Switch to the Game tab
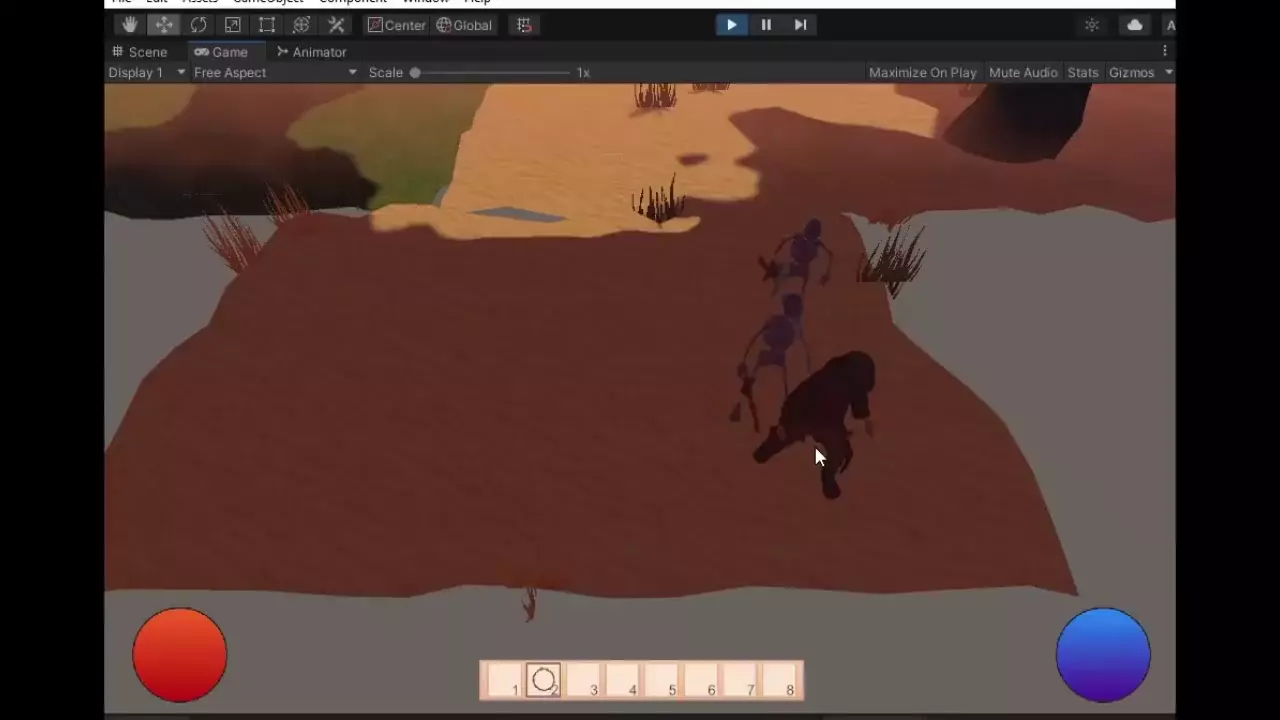The image size is (1280, 720). (x=221, y=52)
